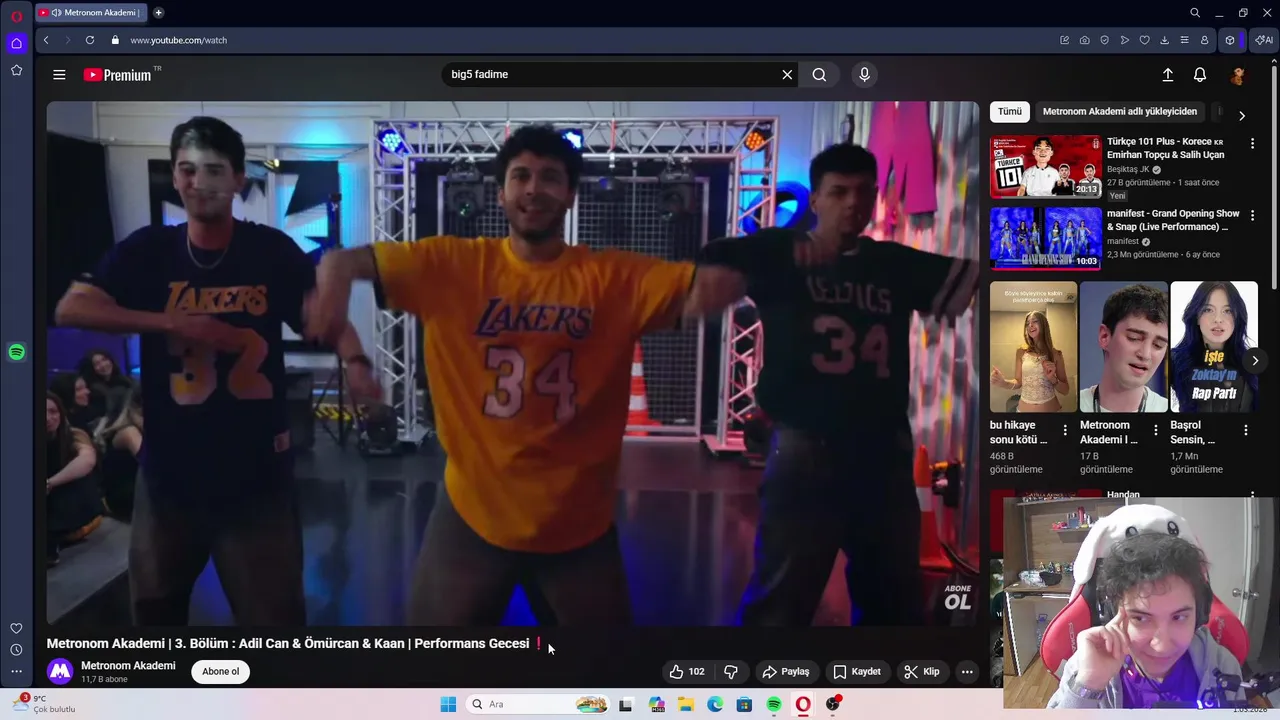The height and width of the screenshot is (720, 1280).
Task: Open the account avatar menu
Action: (x=1238, y=75)
